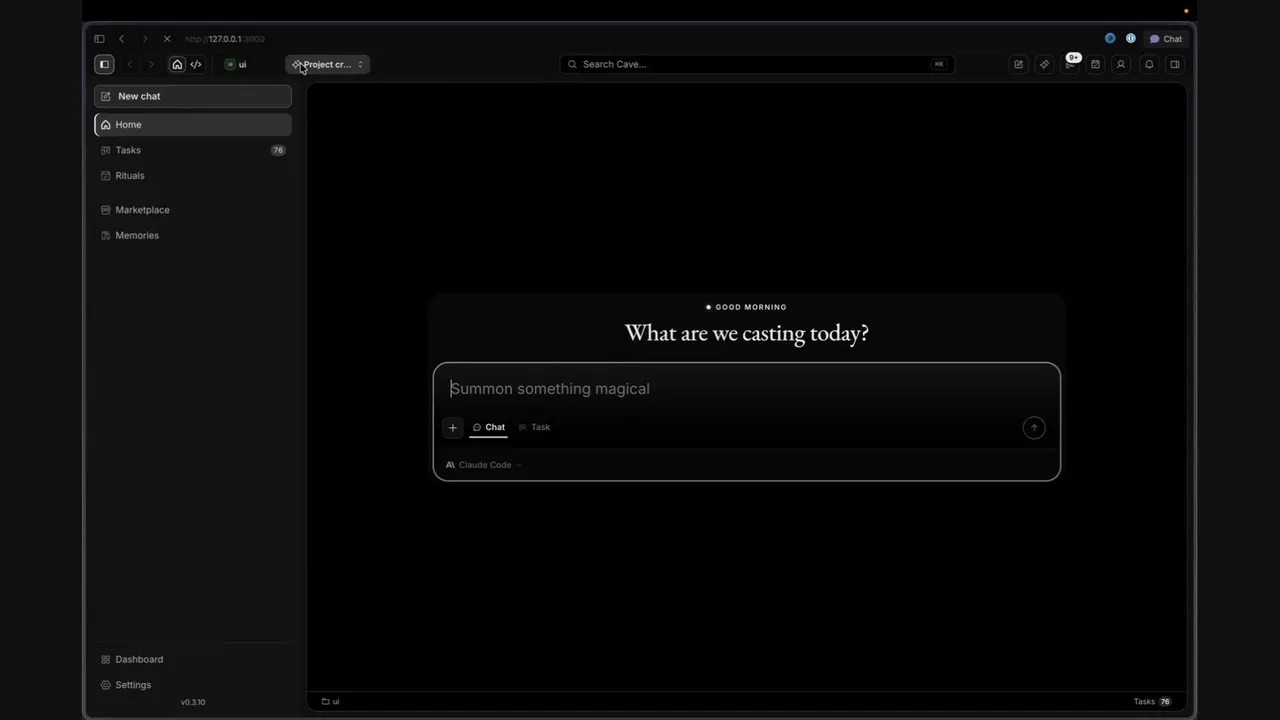Click Tasks 76 in the status bar
The height and width of the screenshot is (720, 1280).
(1152, 702)
